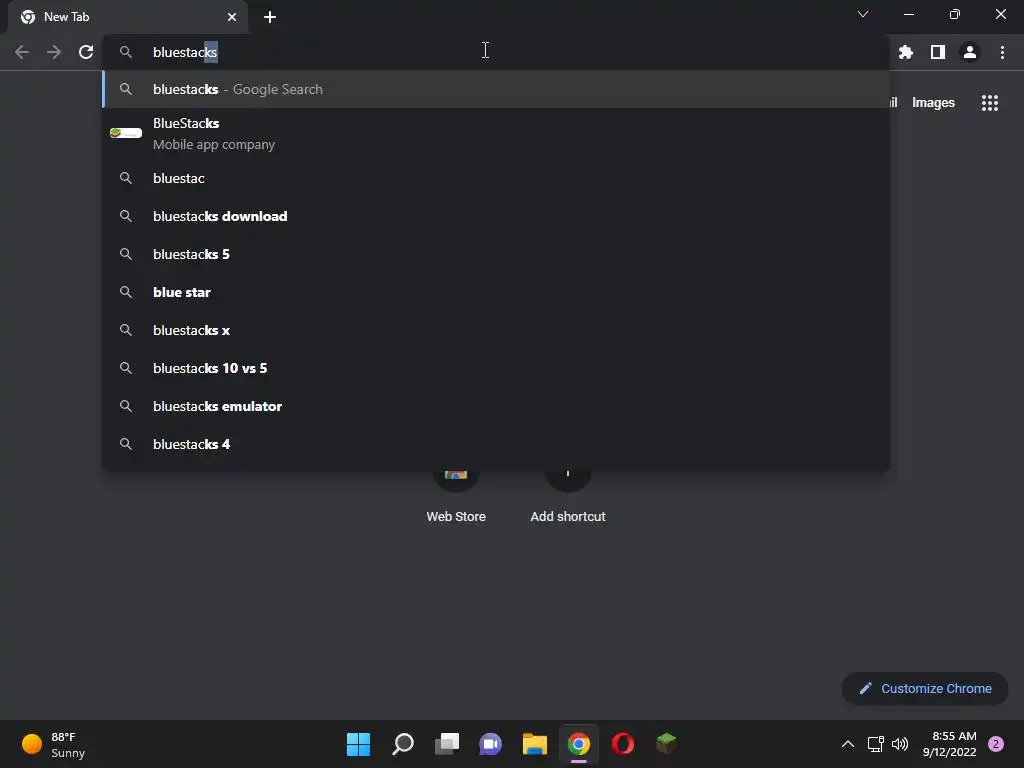This screenshot has height=768, width=1024.
Task: Open the notification count badge
Action: click(x=996, y=744)
